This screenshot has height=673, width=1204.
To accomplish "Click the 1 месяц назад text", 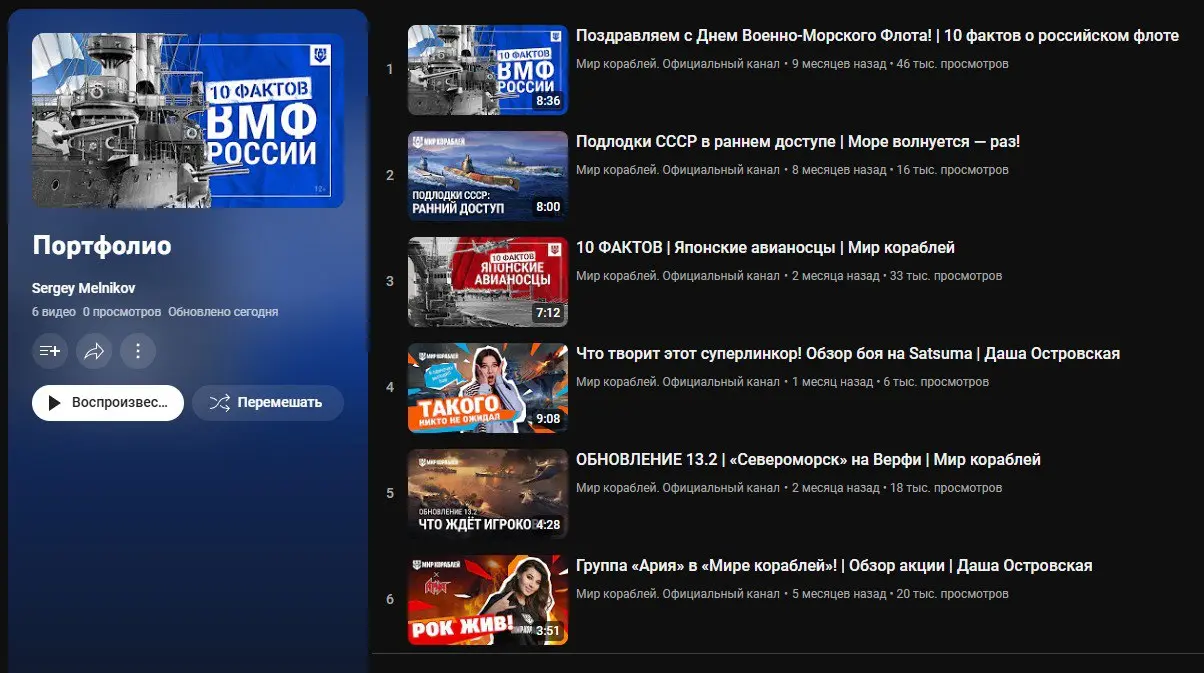I will point(832,382).
